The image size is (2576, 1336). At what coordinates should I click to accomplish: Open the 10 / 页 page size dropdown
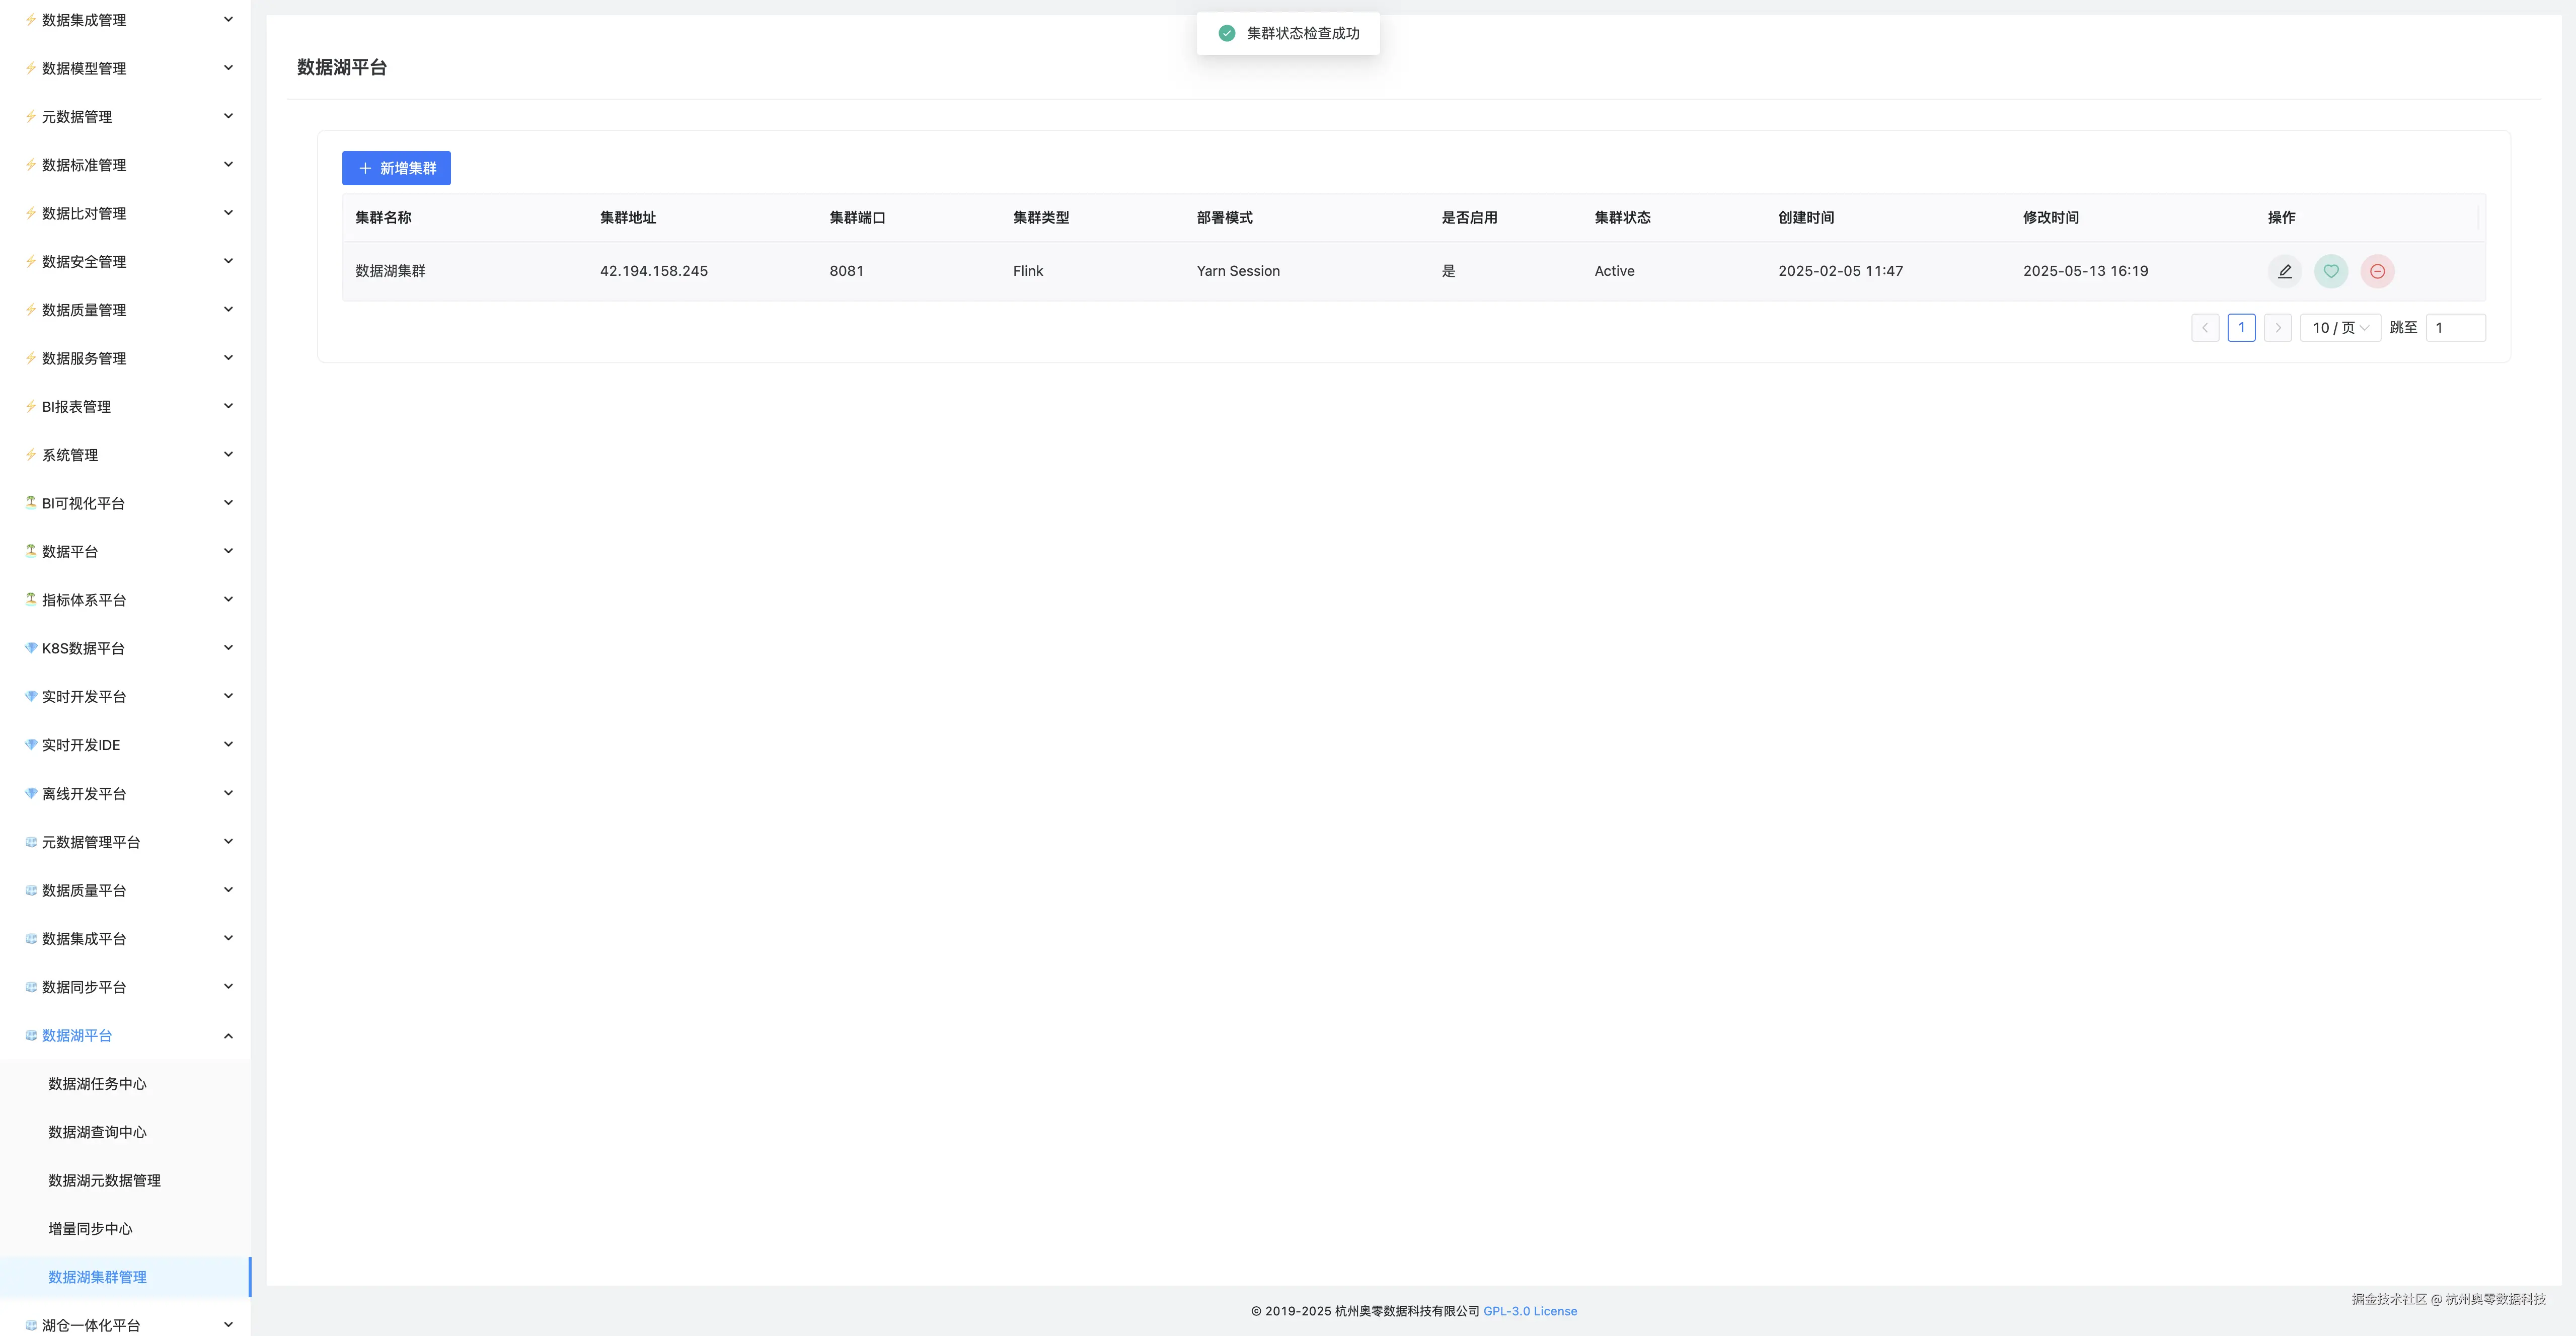2340,328
